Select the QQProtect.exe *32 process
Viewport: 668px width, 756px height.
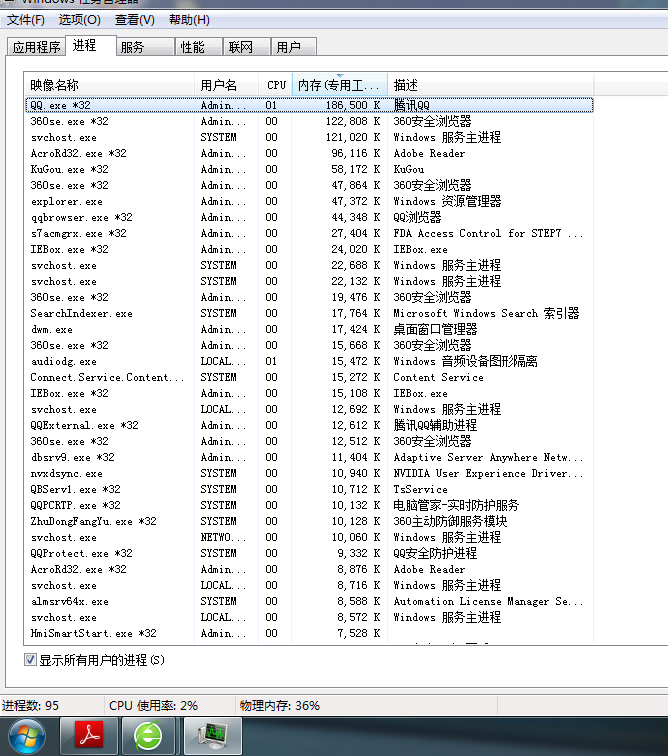[x=309, y=553]
